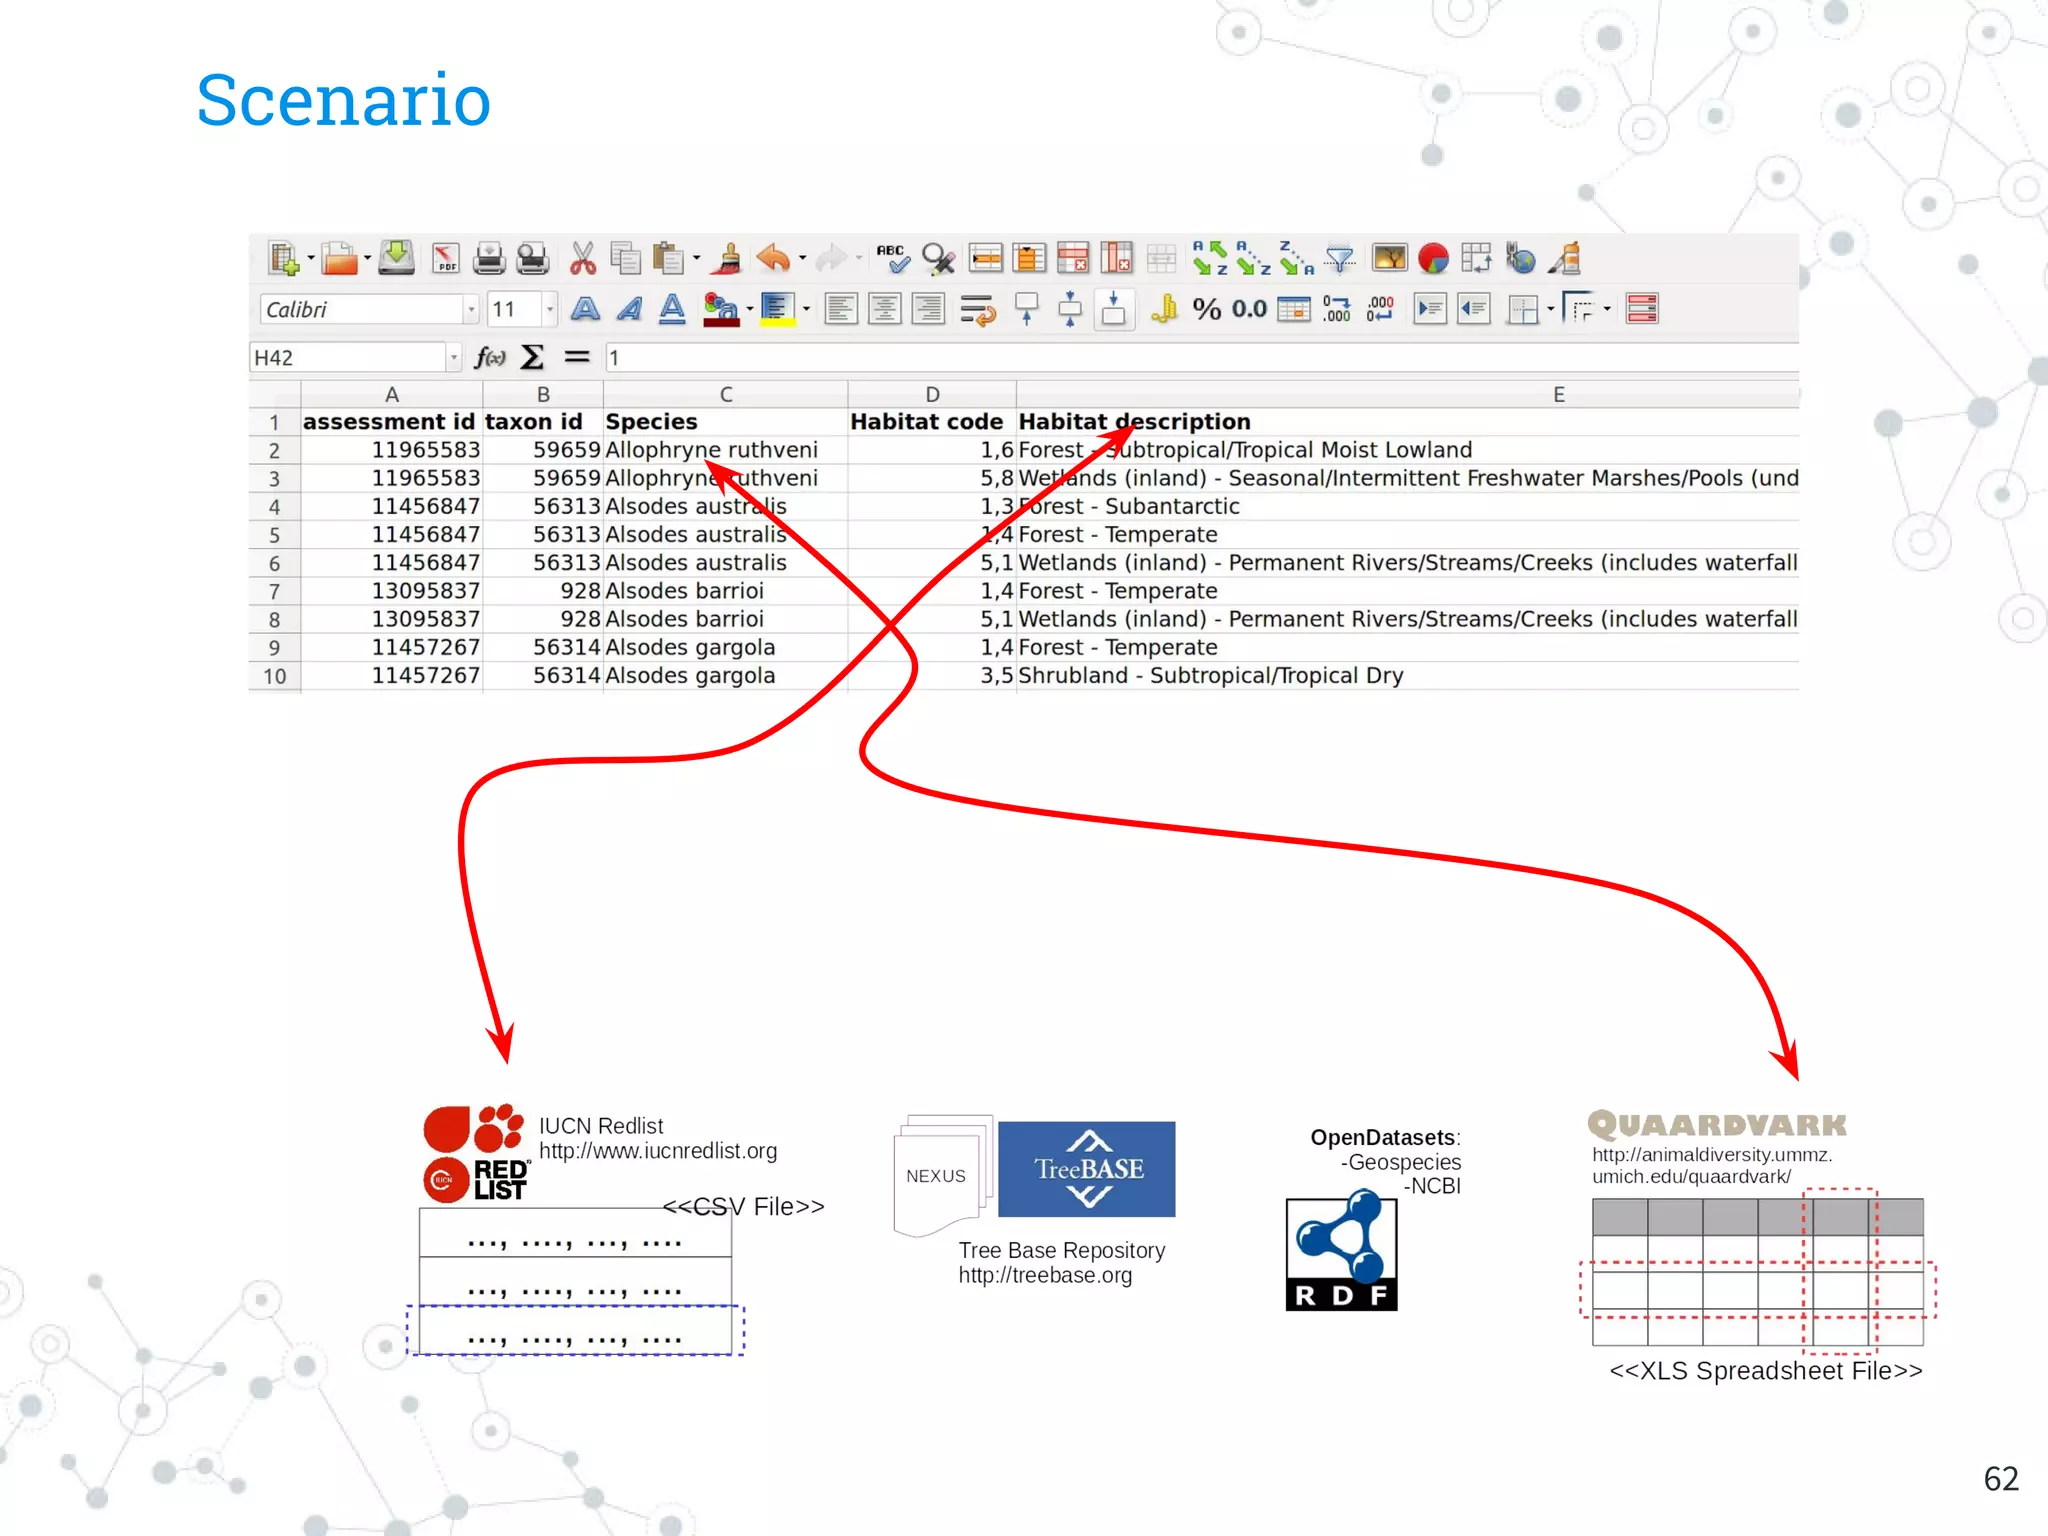Image resolution: width=2048 pixels, height=1536 pixels.
Task: Click the Sum sigma icon
Action: [x=532, y=357]
